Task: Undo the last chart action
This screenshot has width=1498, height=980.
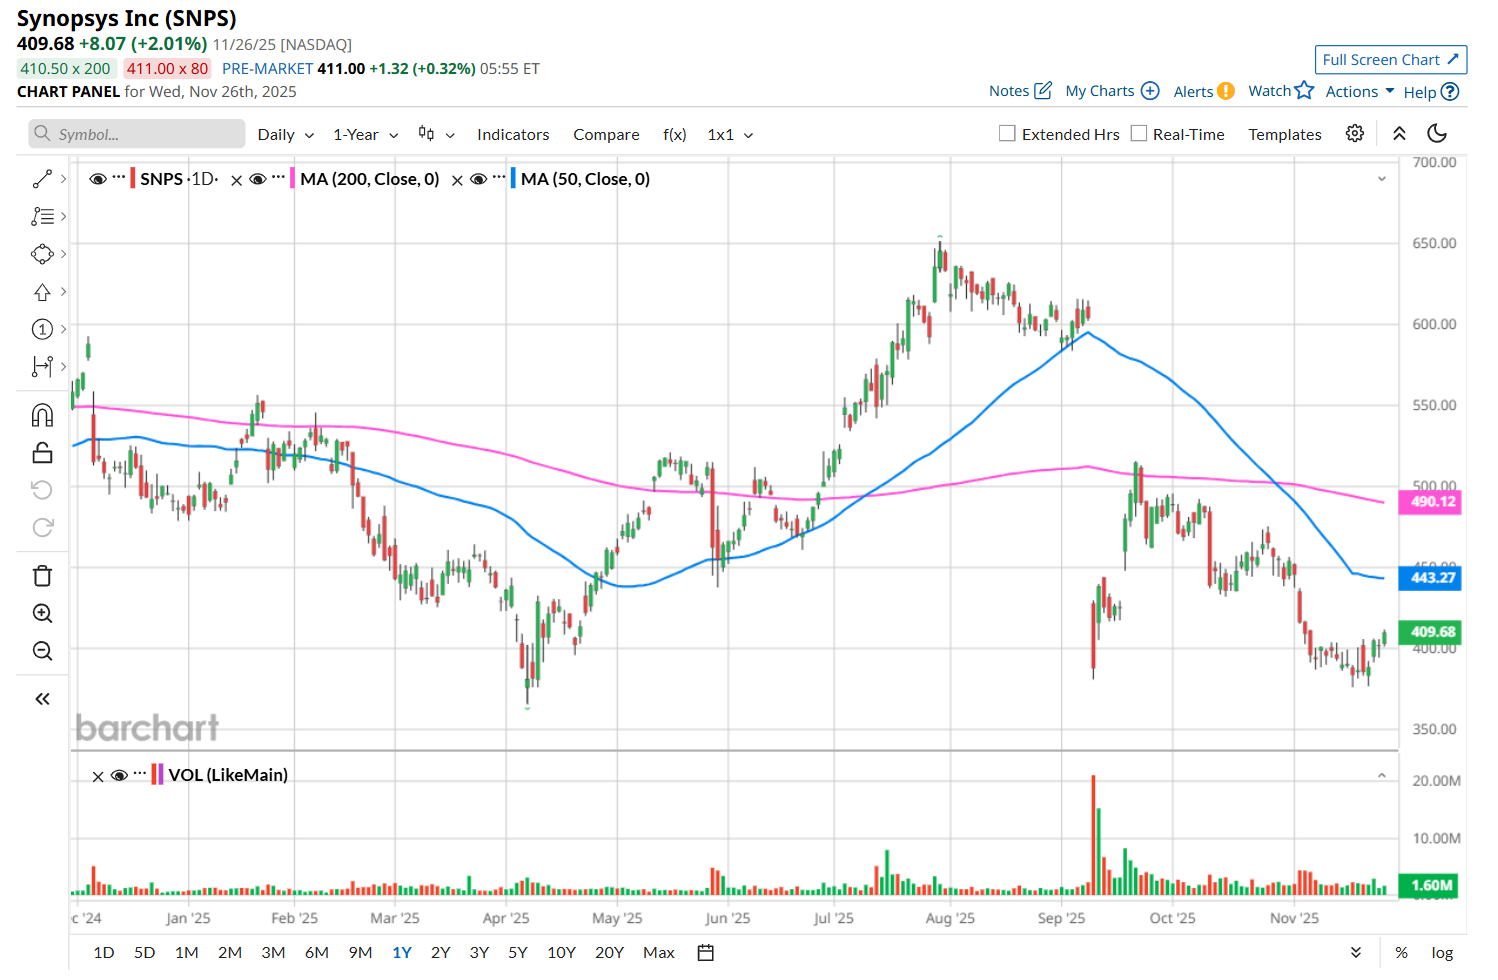Action: point(42,490)
